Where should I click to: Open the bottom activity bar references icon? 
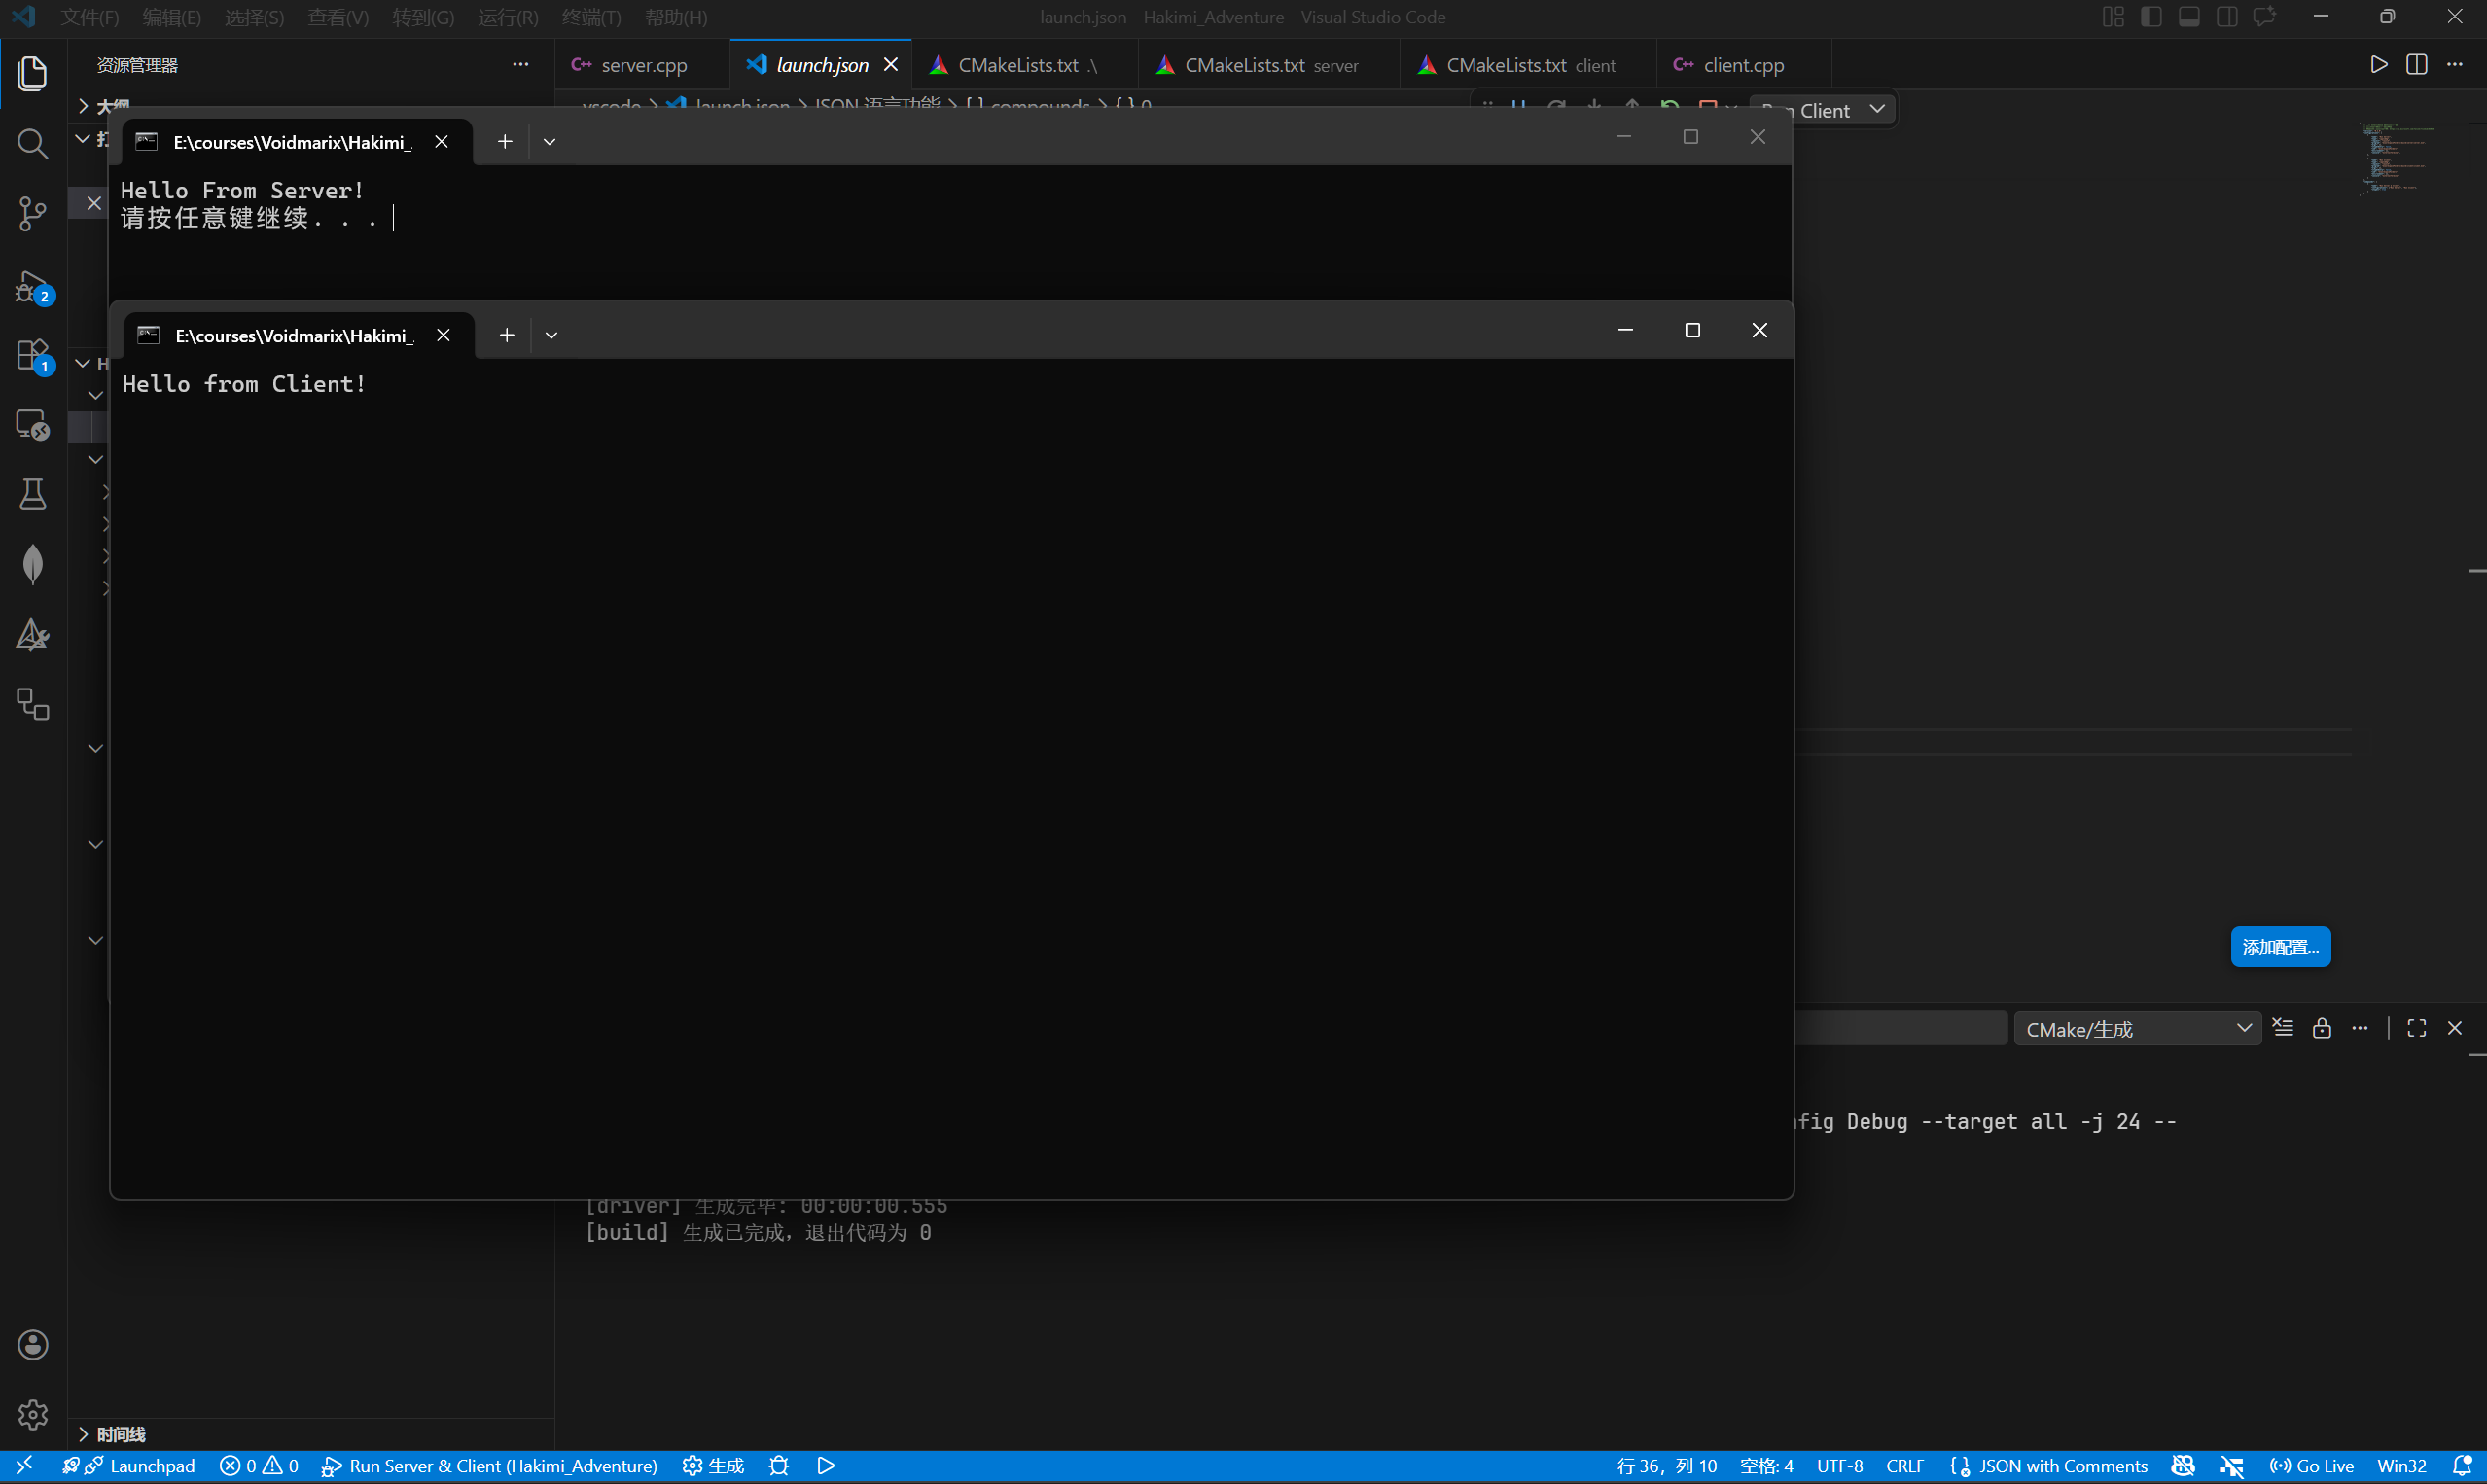point(32,704)
